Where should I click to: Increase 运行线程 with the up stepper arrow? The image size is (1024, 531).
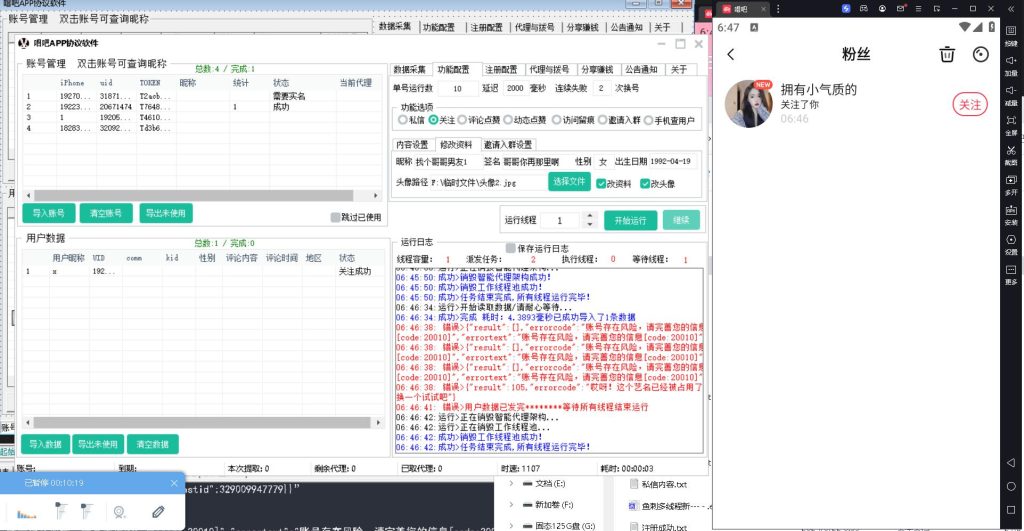click(x=589, y=216)
